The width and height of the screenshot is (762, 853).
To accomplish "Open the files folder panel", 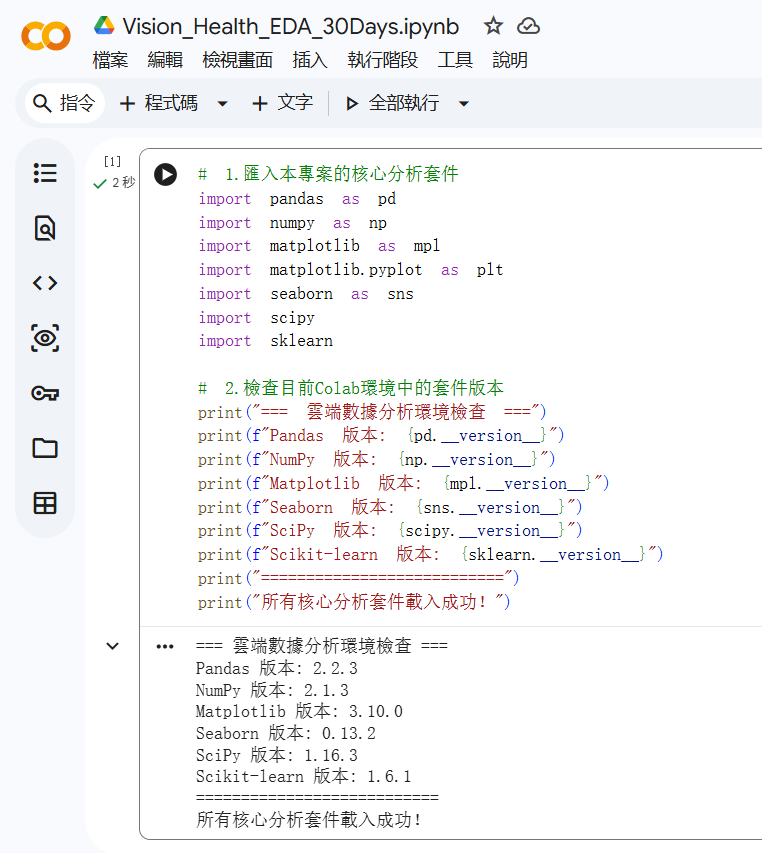I will [45, 448].
